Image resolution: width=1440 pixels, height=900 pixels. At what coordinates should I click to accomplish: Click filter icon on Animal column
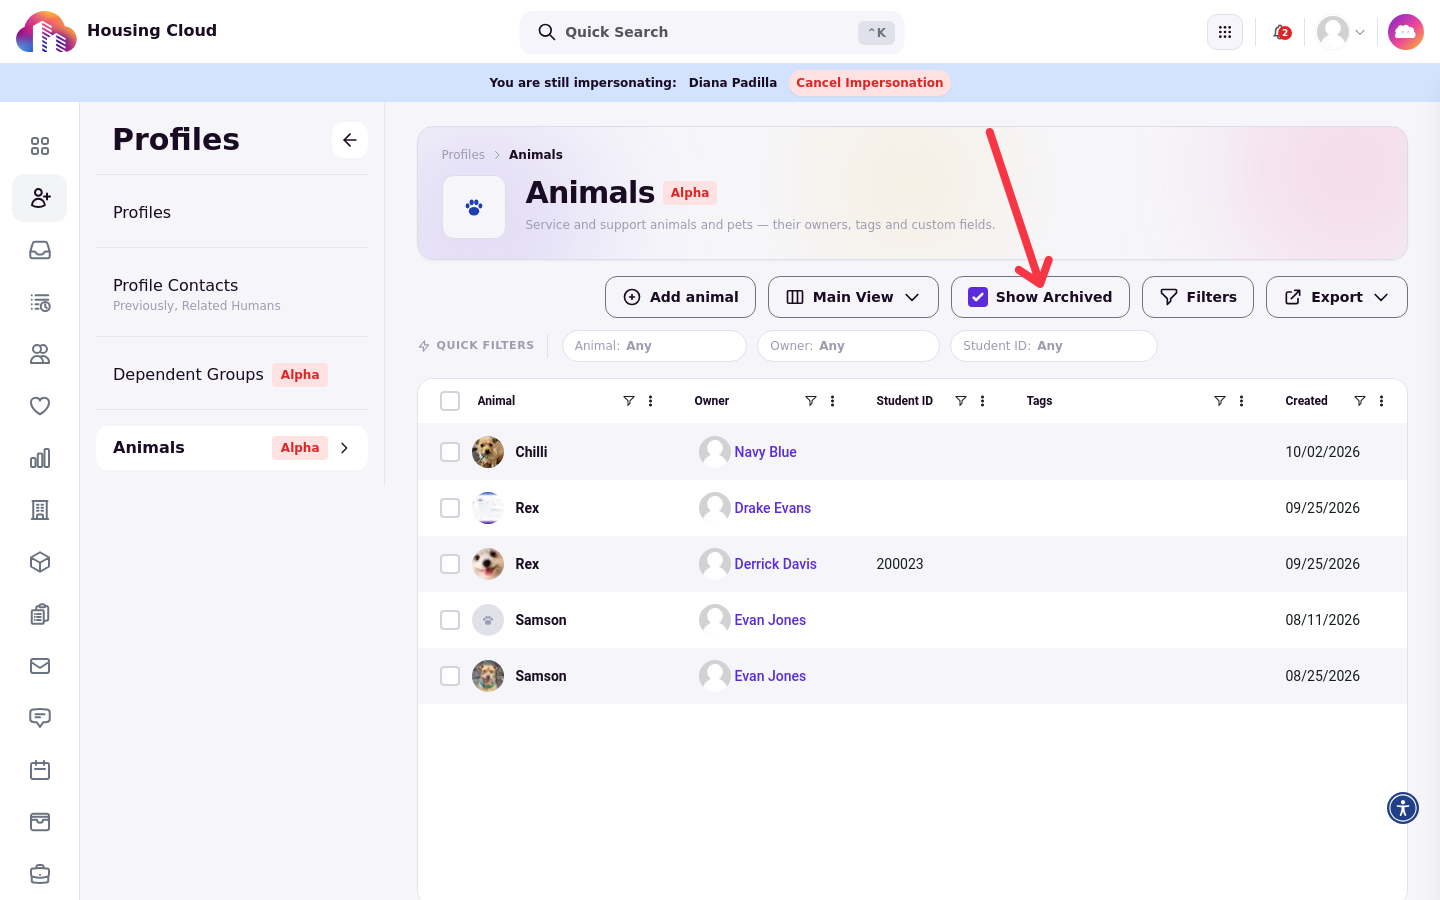point(629,401)
